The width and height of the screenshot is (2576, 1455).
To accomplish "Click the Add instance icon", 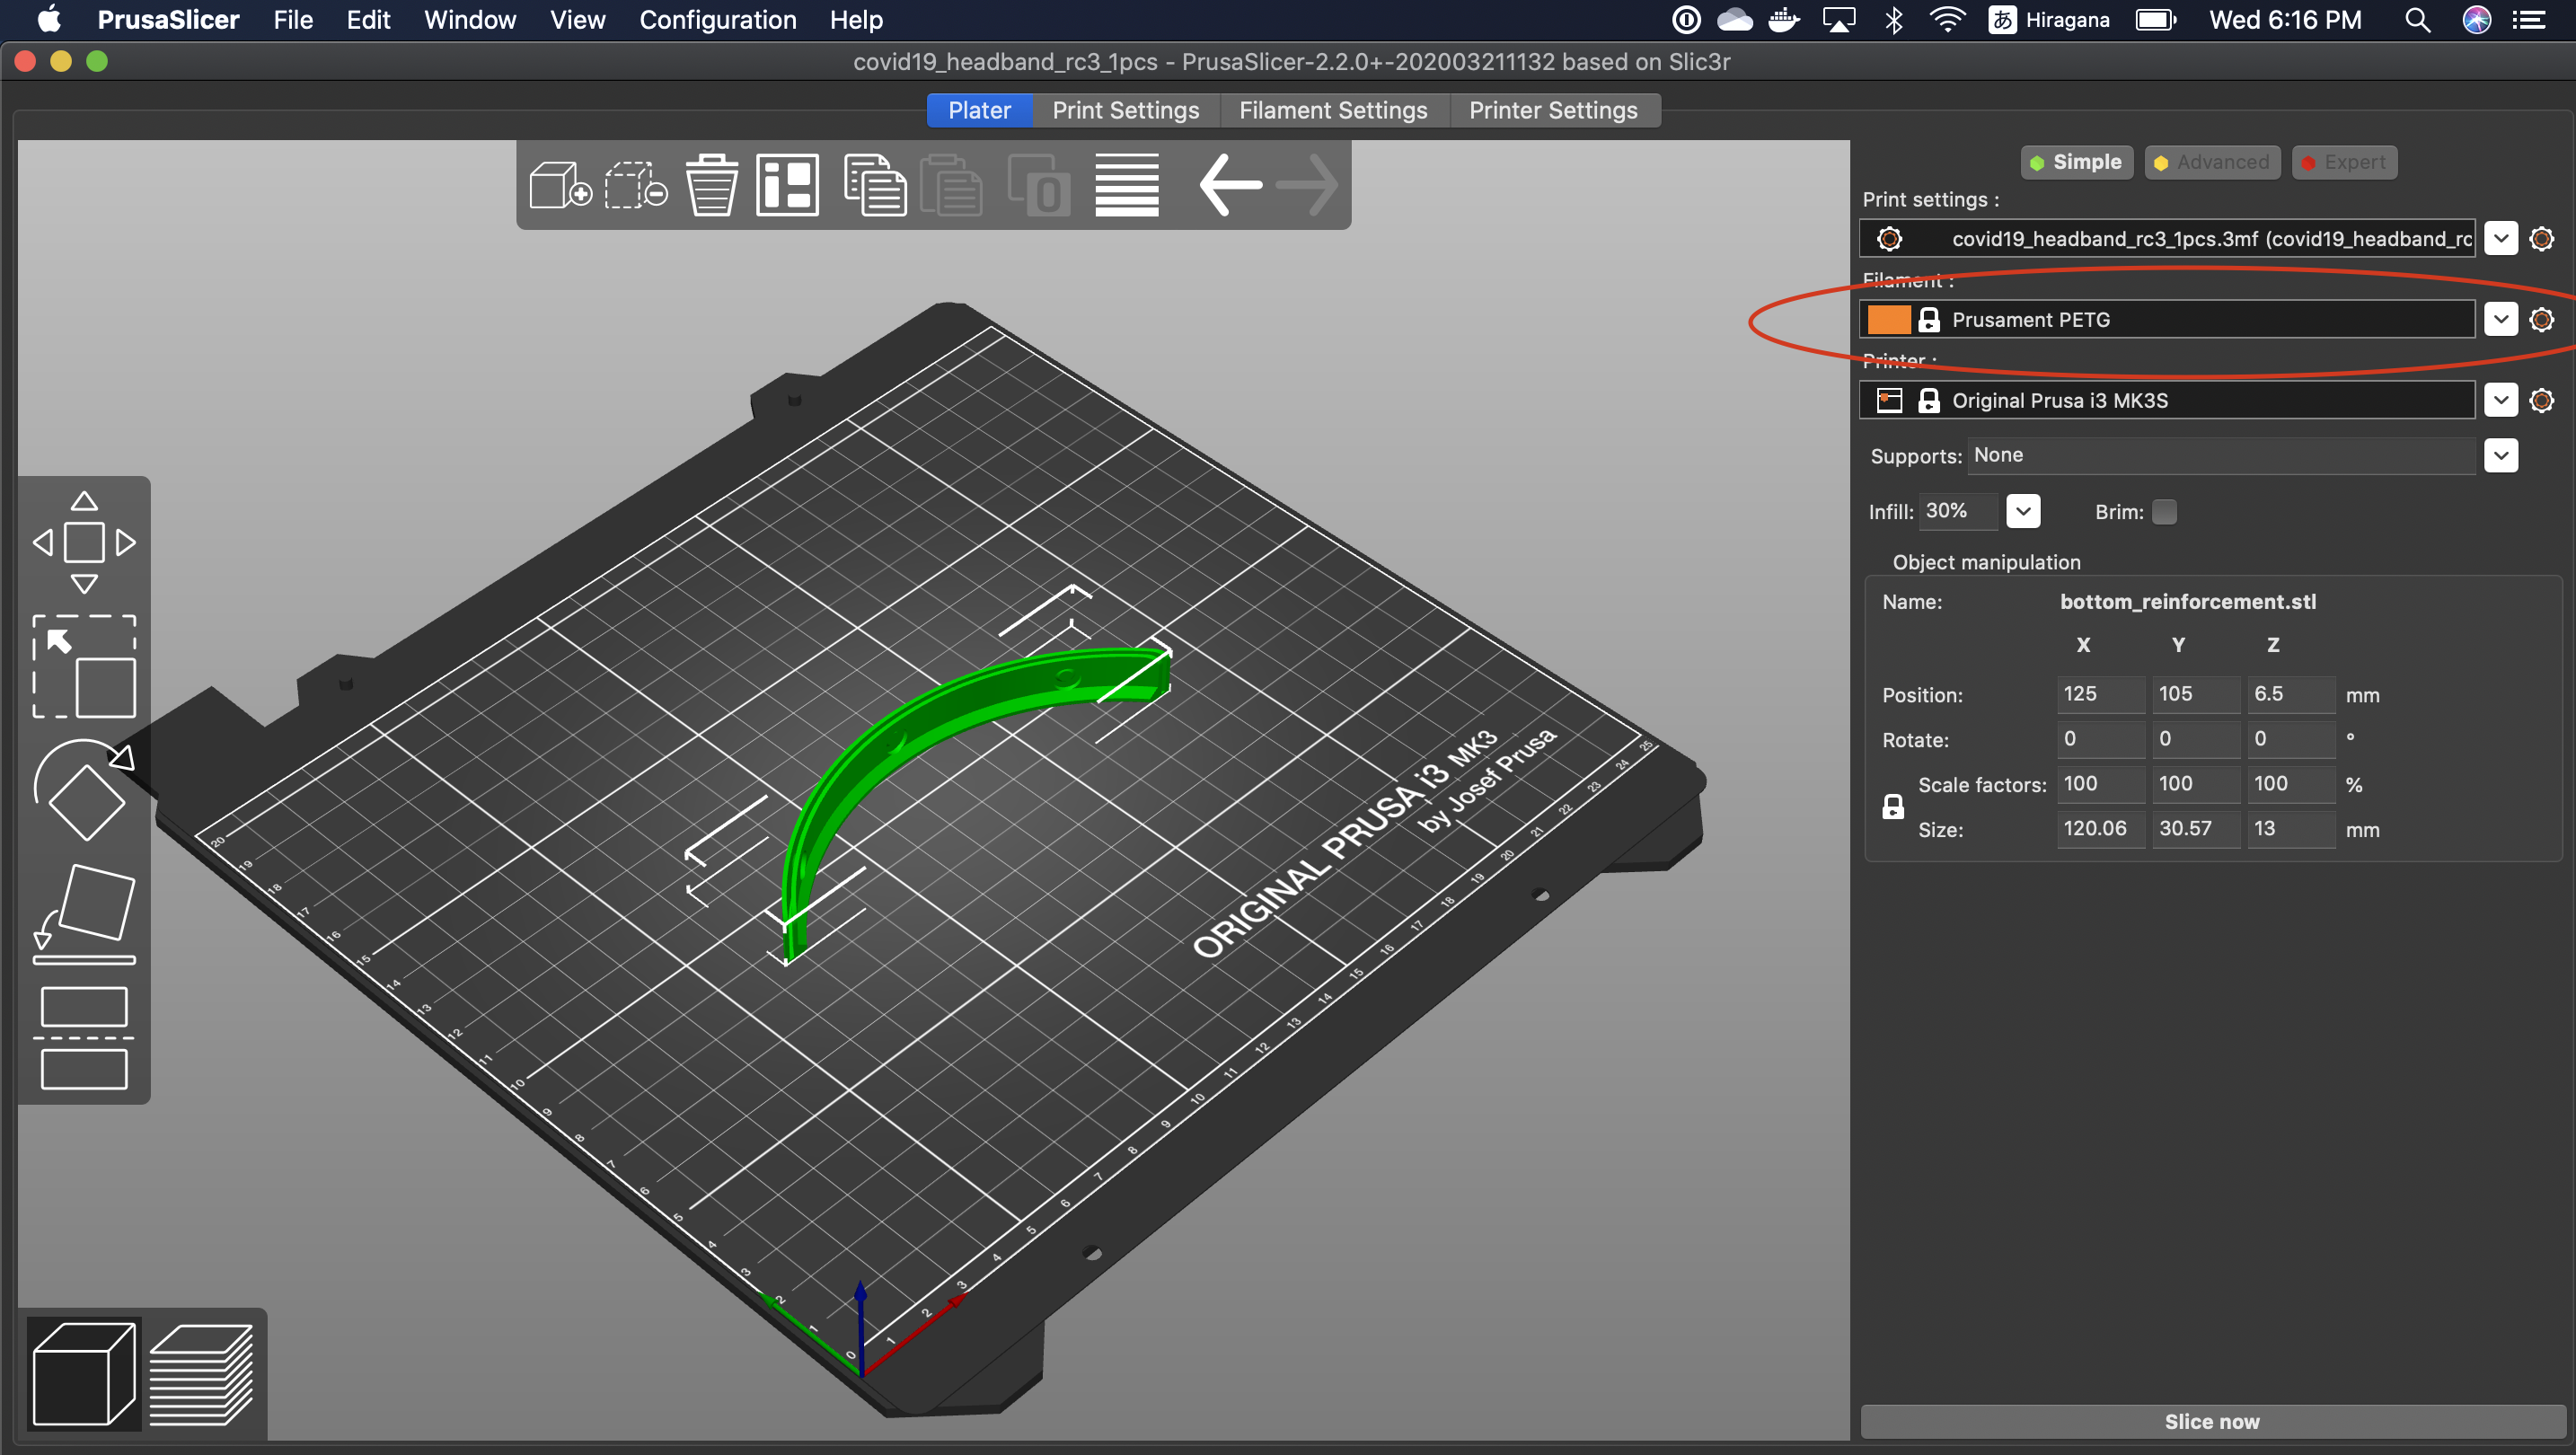I will tap(1039, 184).
